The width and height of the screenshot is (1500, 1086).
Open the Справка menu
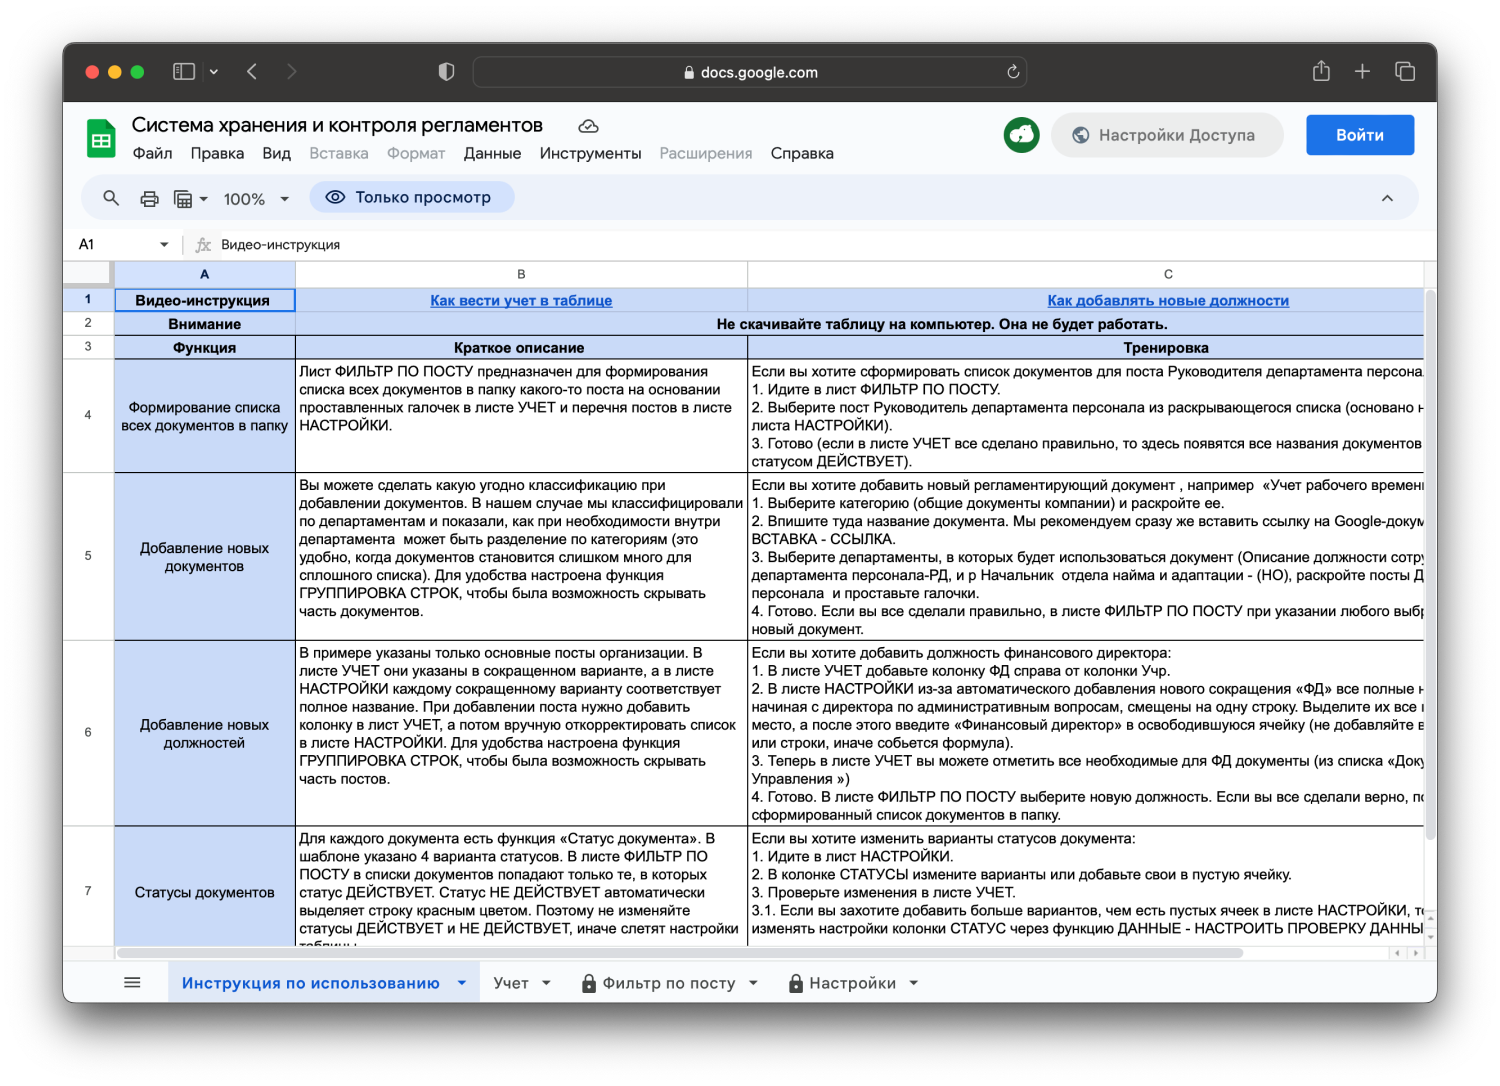coord(802,154)
